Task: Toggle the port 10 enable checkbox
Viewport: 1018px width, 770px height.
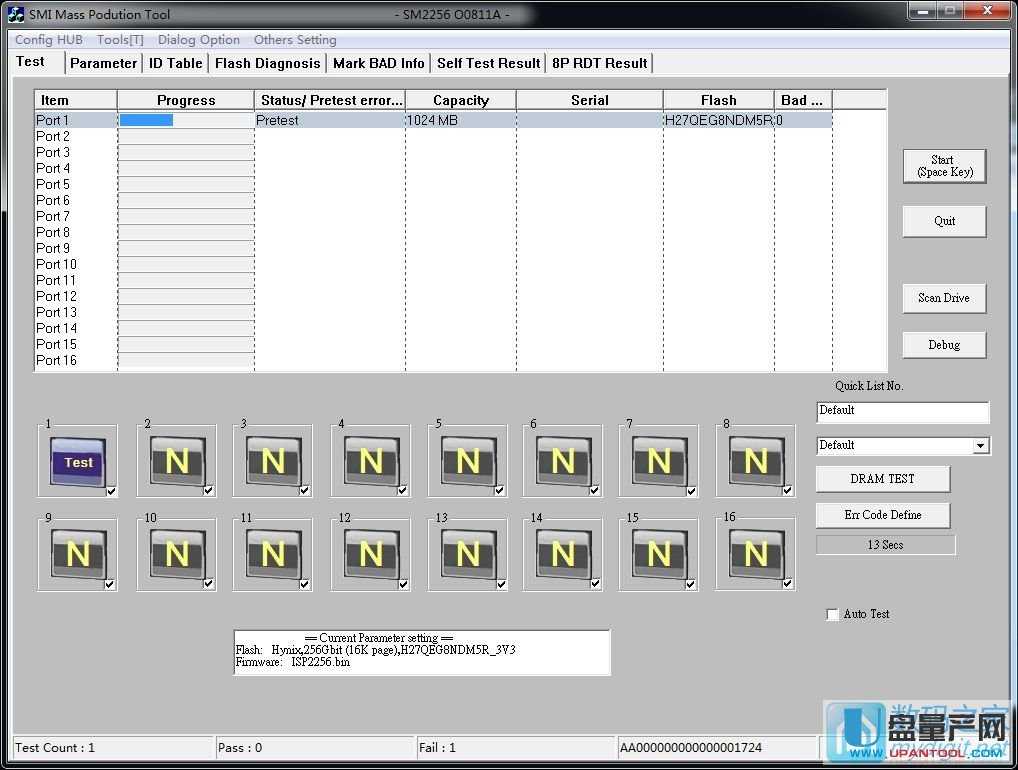Action: tap(208, 584)
